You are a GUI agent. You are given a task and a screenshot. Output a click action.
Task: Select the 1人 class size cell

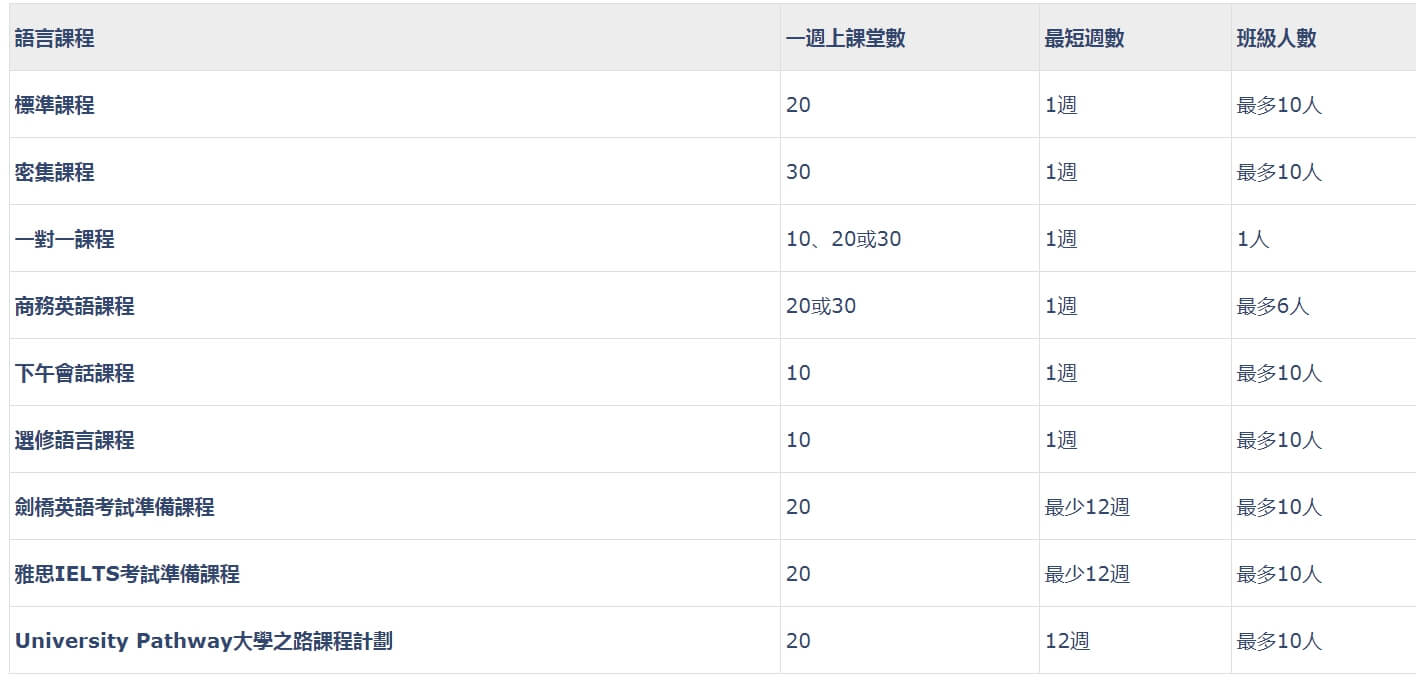(x=1253, y=239)
